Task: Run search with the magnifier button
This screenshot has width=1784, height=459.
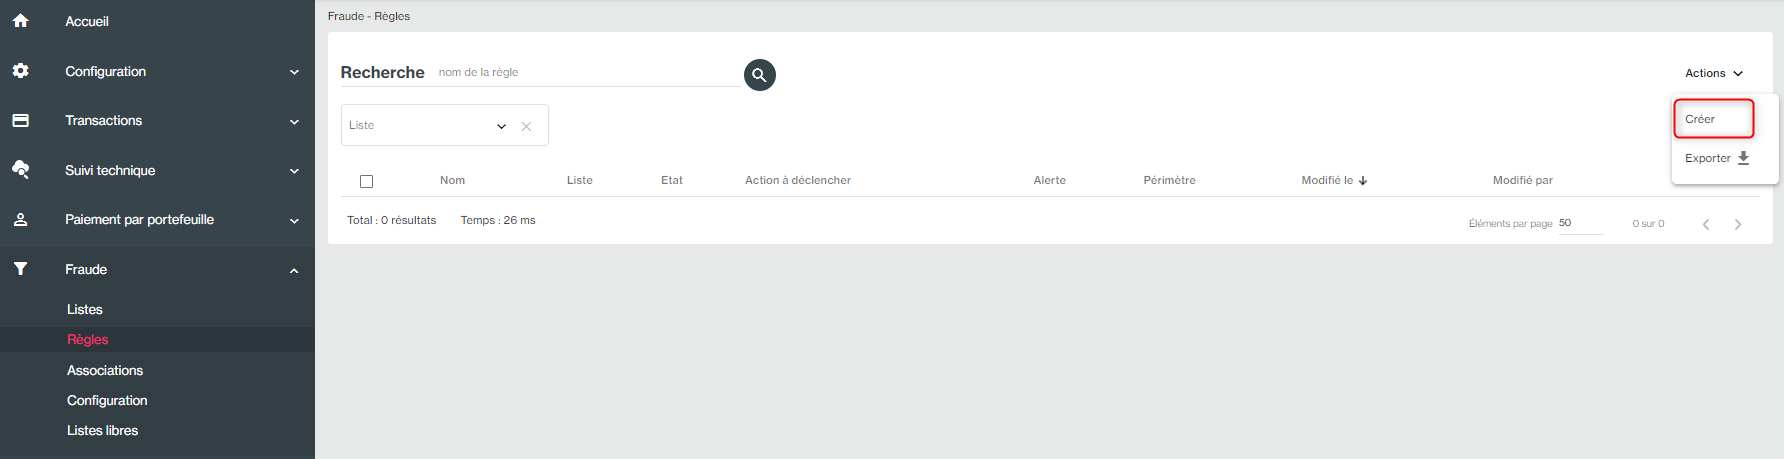Action: [760, 75]
